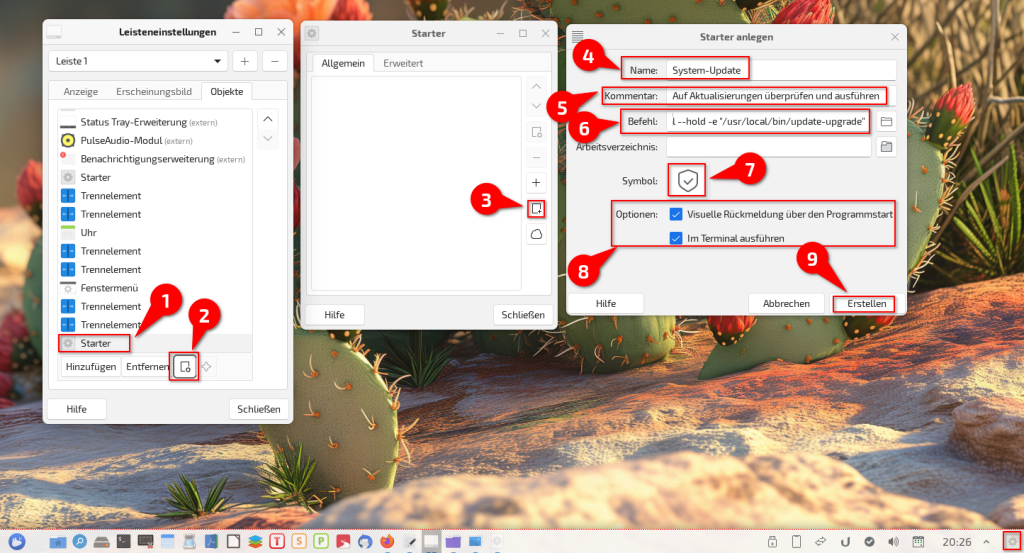Choose folder for Arbeitsverzeichnis field
The image size is (1024, 553).
click(886, 147)
